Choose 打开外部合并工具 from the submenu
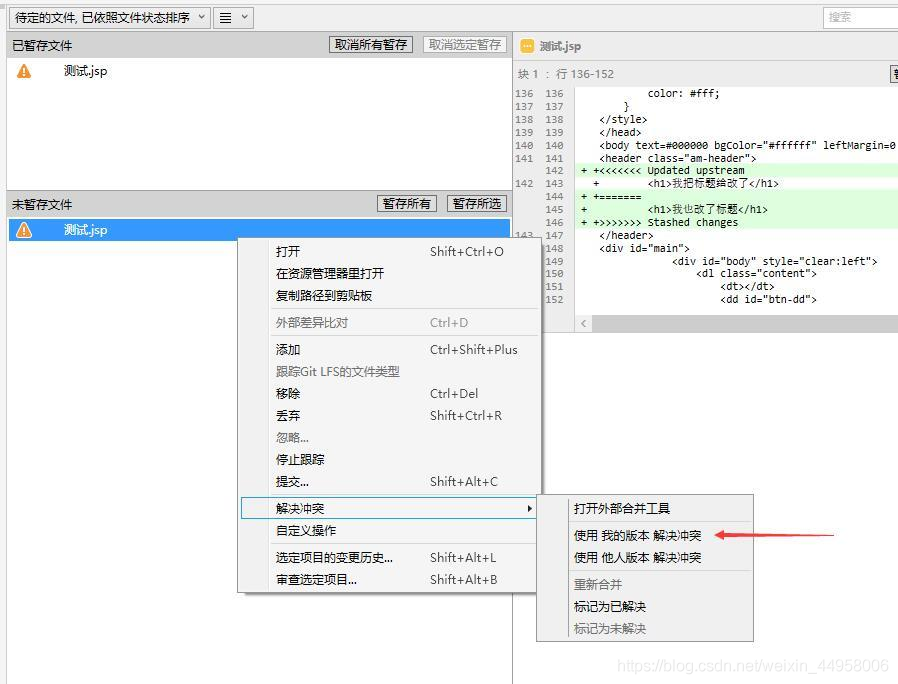Image resolution: width=898 pixels, height=684 pixels. tap(621, 509)
